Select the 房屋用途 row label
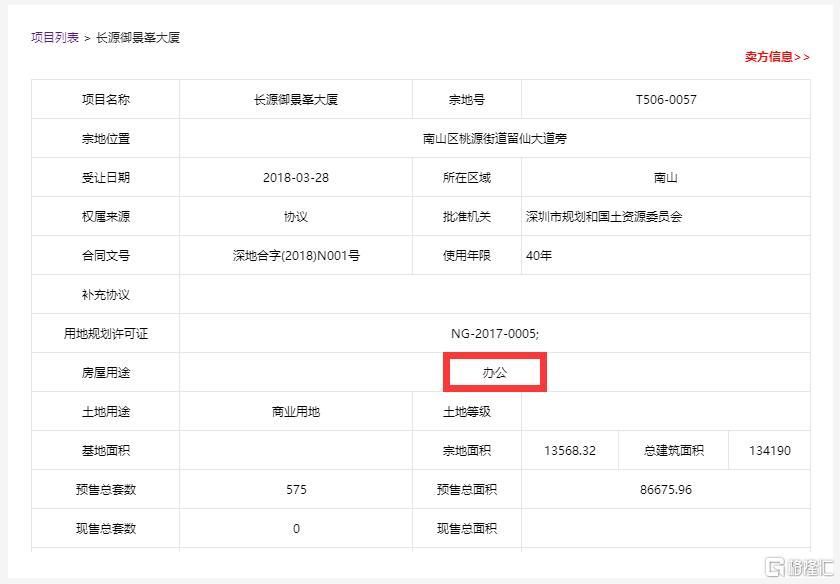Image resolution: width=840 pixels, height=584 pixels. pyautogui.click(x=106, y=373)
